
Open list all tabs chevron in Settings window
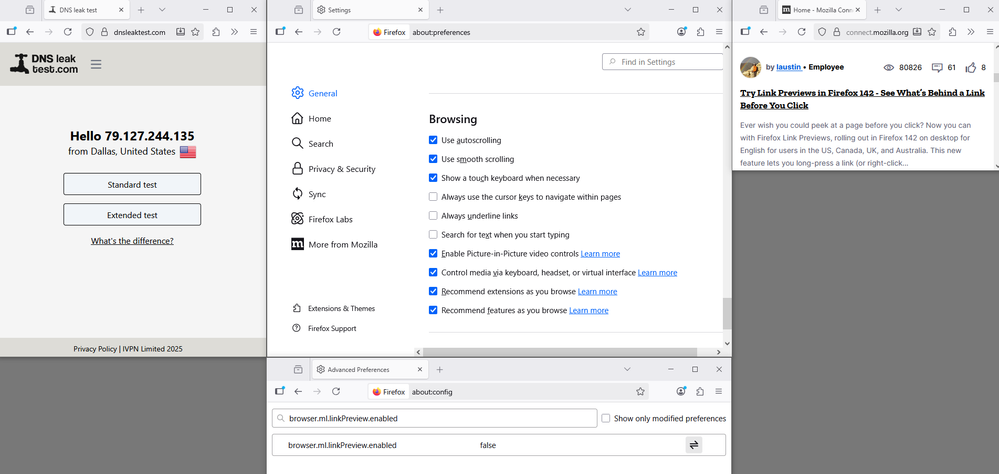point(628,9)
